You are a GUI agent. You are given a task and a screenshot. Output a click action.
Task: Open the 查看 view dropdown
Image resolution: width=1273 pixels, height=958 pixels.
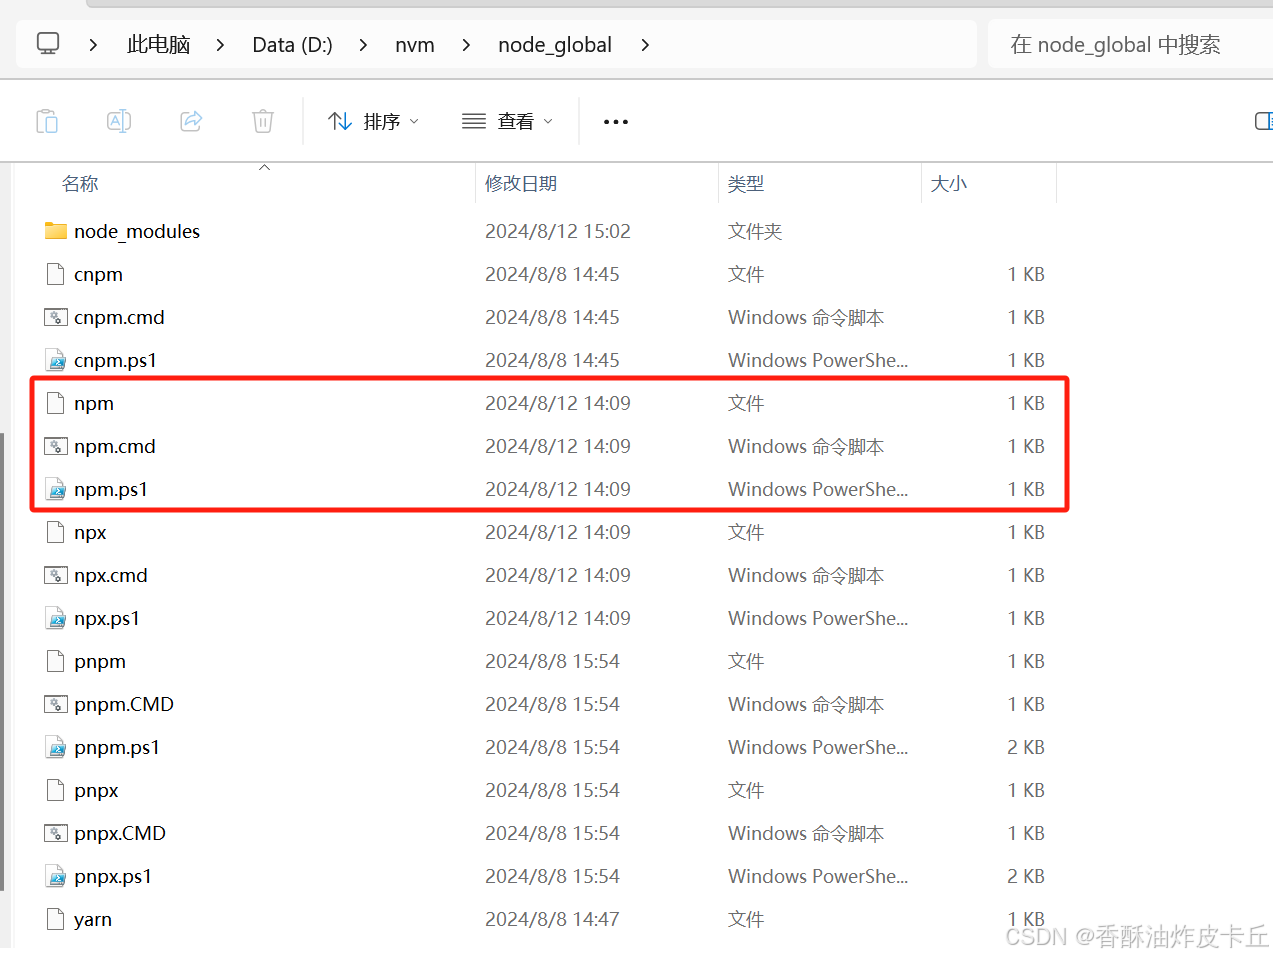507,121
